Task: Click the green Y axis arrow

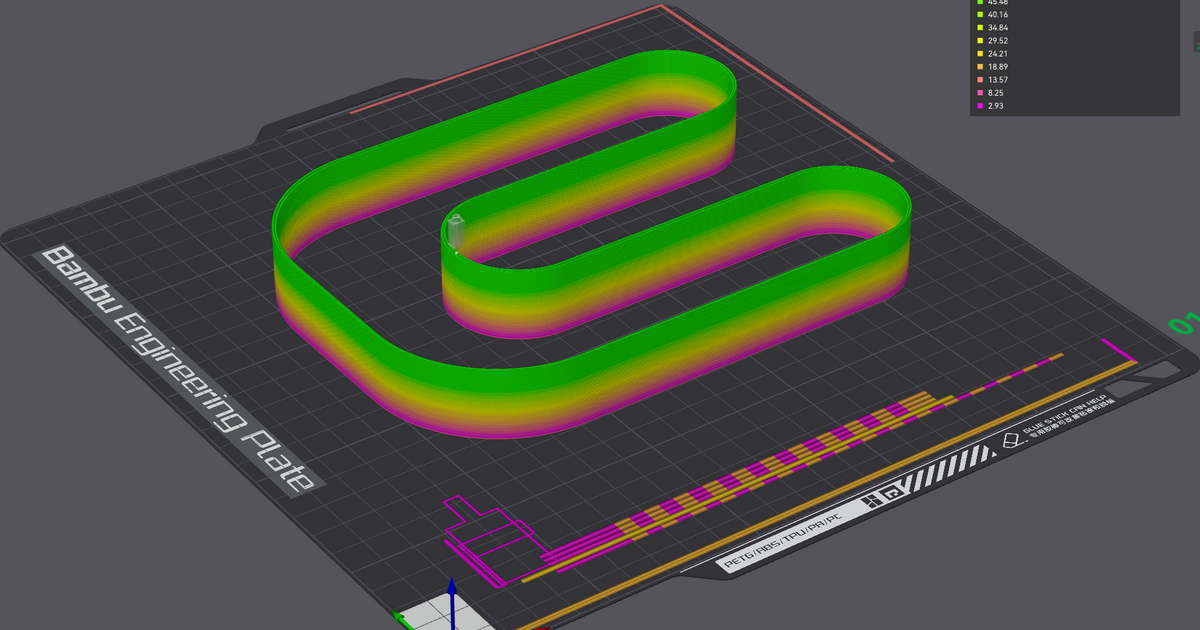Action: (x=400, y=619)
